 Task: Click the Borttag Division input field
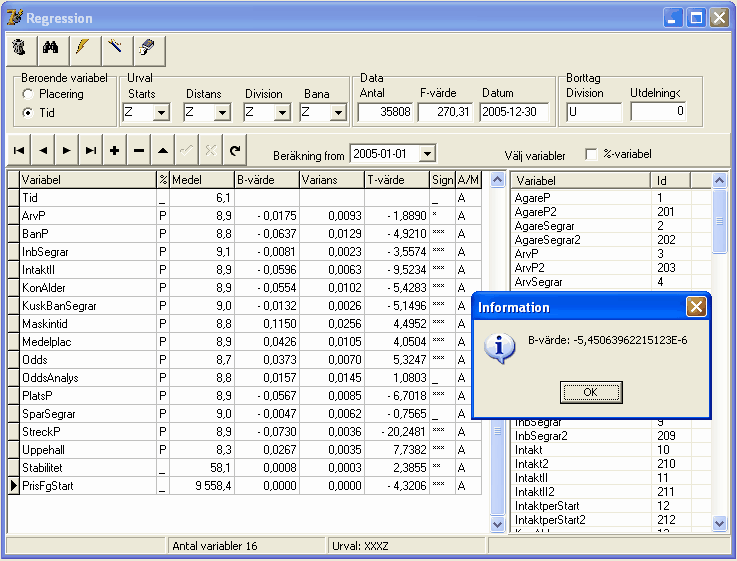pos(594,112)
